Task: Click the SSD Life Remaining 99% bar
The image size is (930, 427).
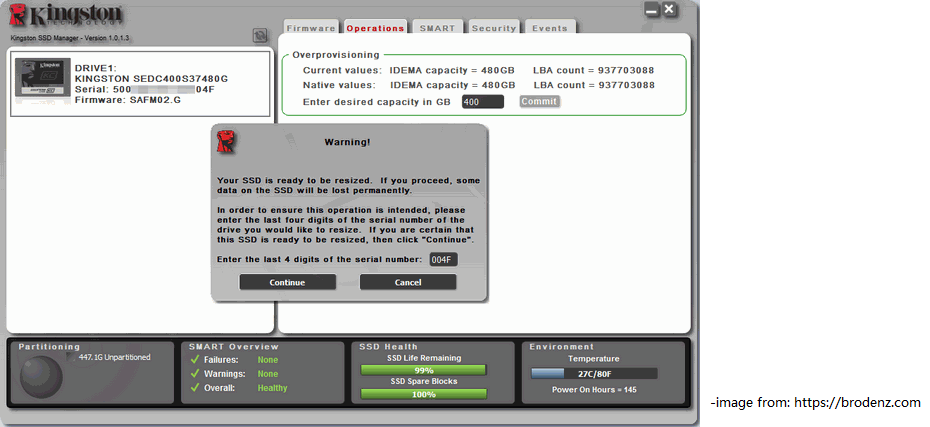Action: pyautogui.click(x=423, y=370)
